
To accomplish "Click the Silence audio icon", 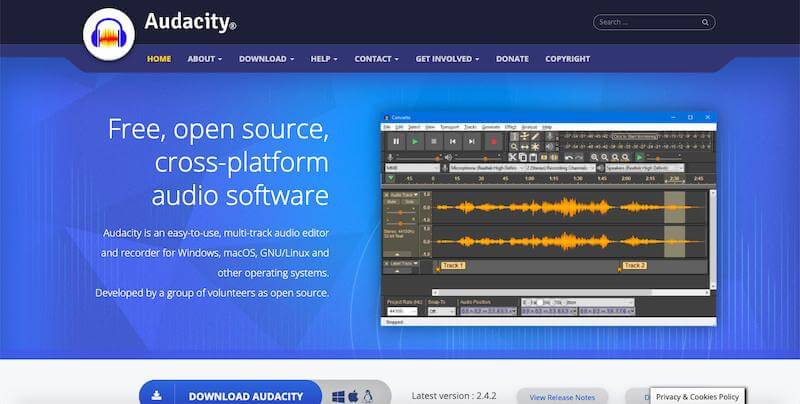I will tap(554, 157).
